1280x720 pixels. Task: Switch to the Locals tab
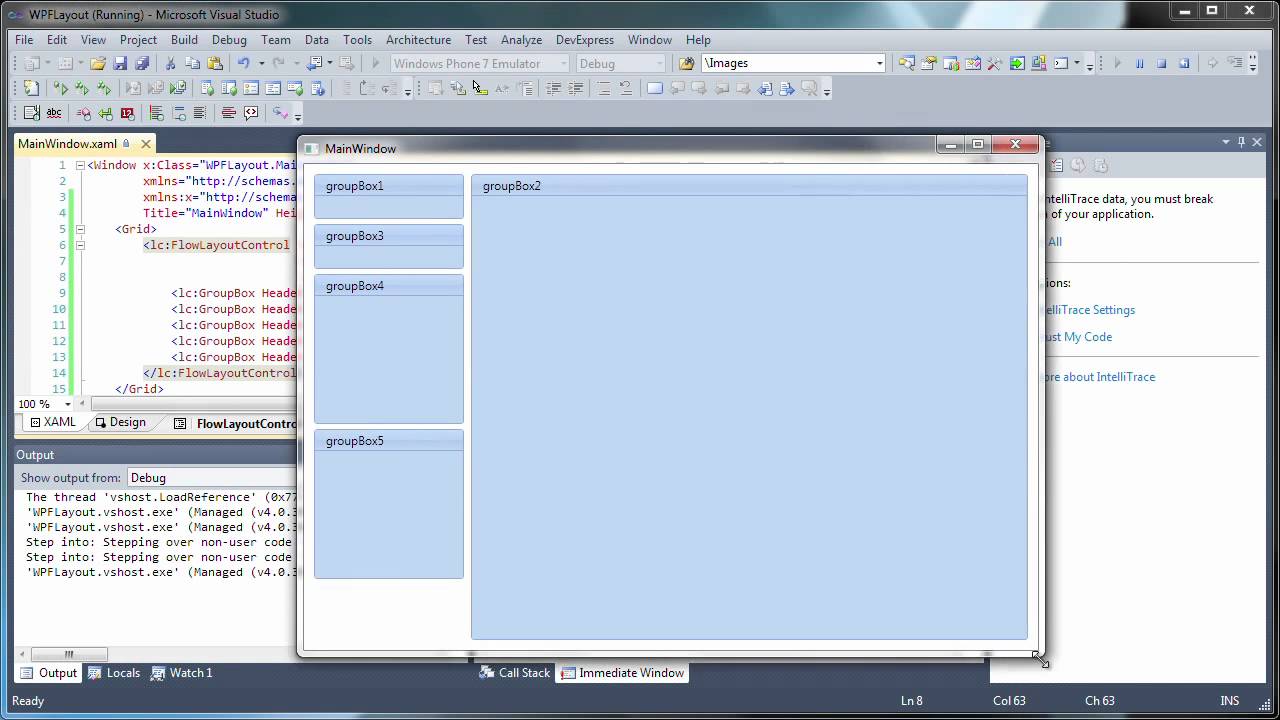tap(114, 673)
